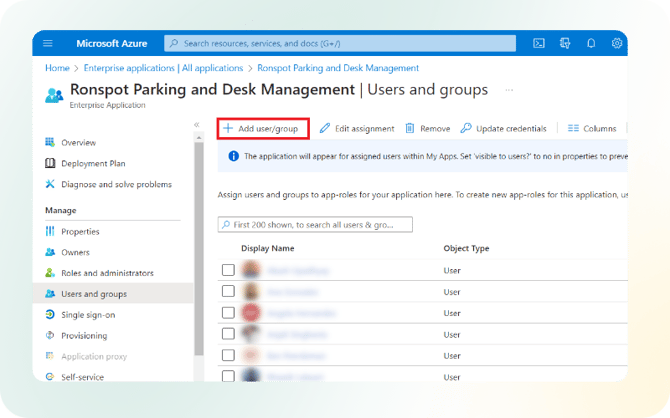Click the Object Type column header

click(466, 248)
